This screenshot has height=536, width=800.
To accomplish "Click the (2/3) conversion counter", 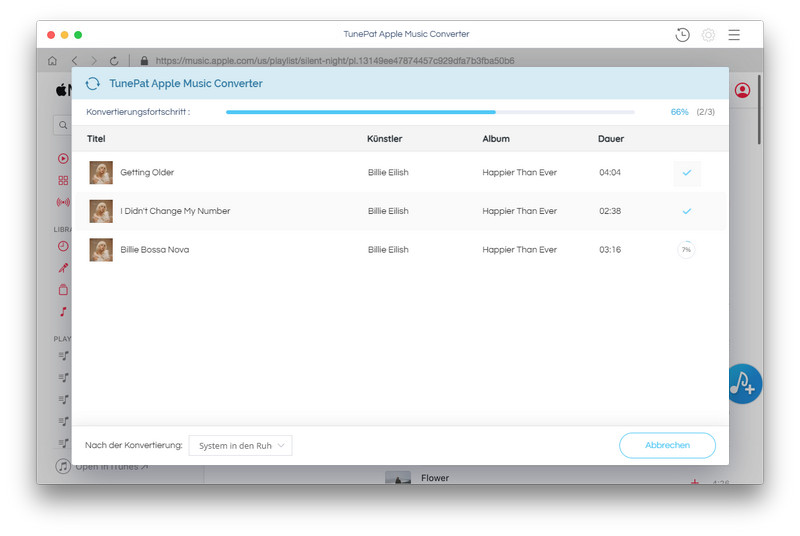I will pos(706,112).
